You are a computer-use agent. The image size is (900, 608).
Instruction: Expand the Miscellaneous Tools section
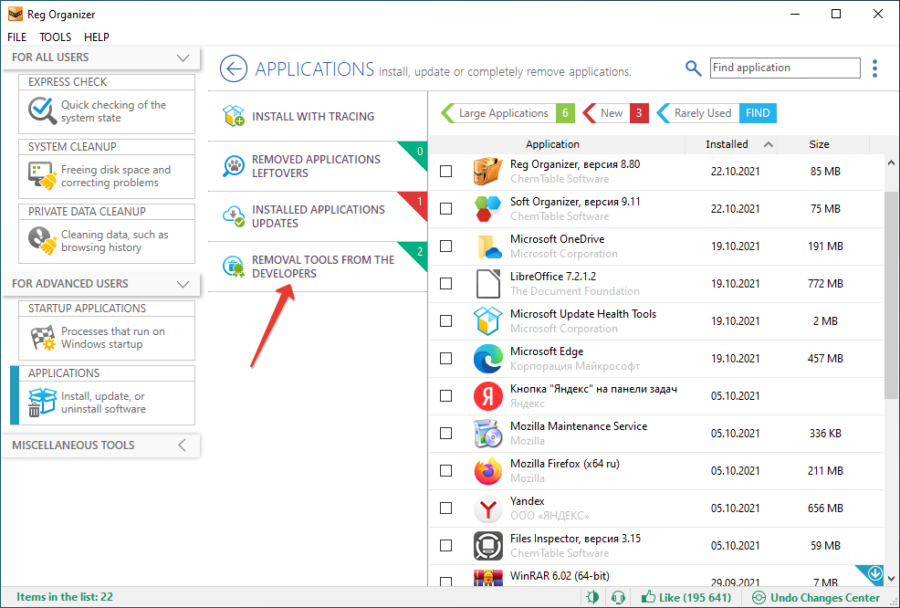pos(182,445)
